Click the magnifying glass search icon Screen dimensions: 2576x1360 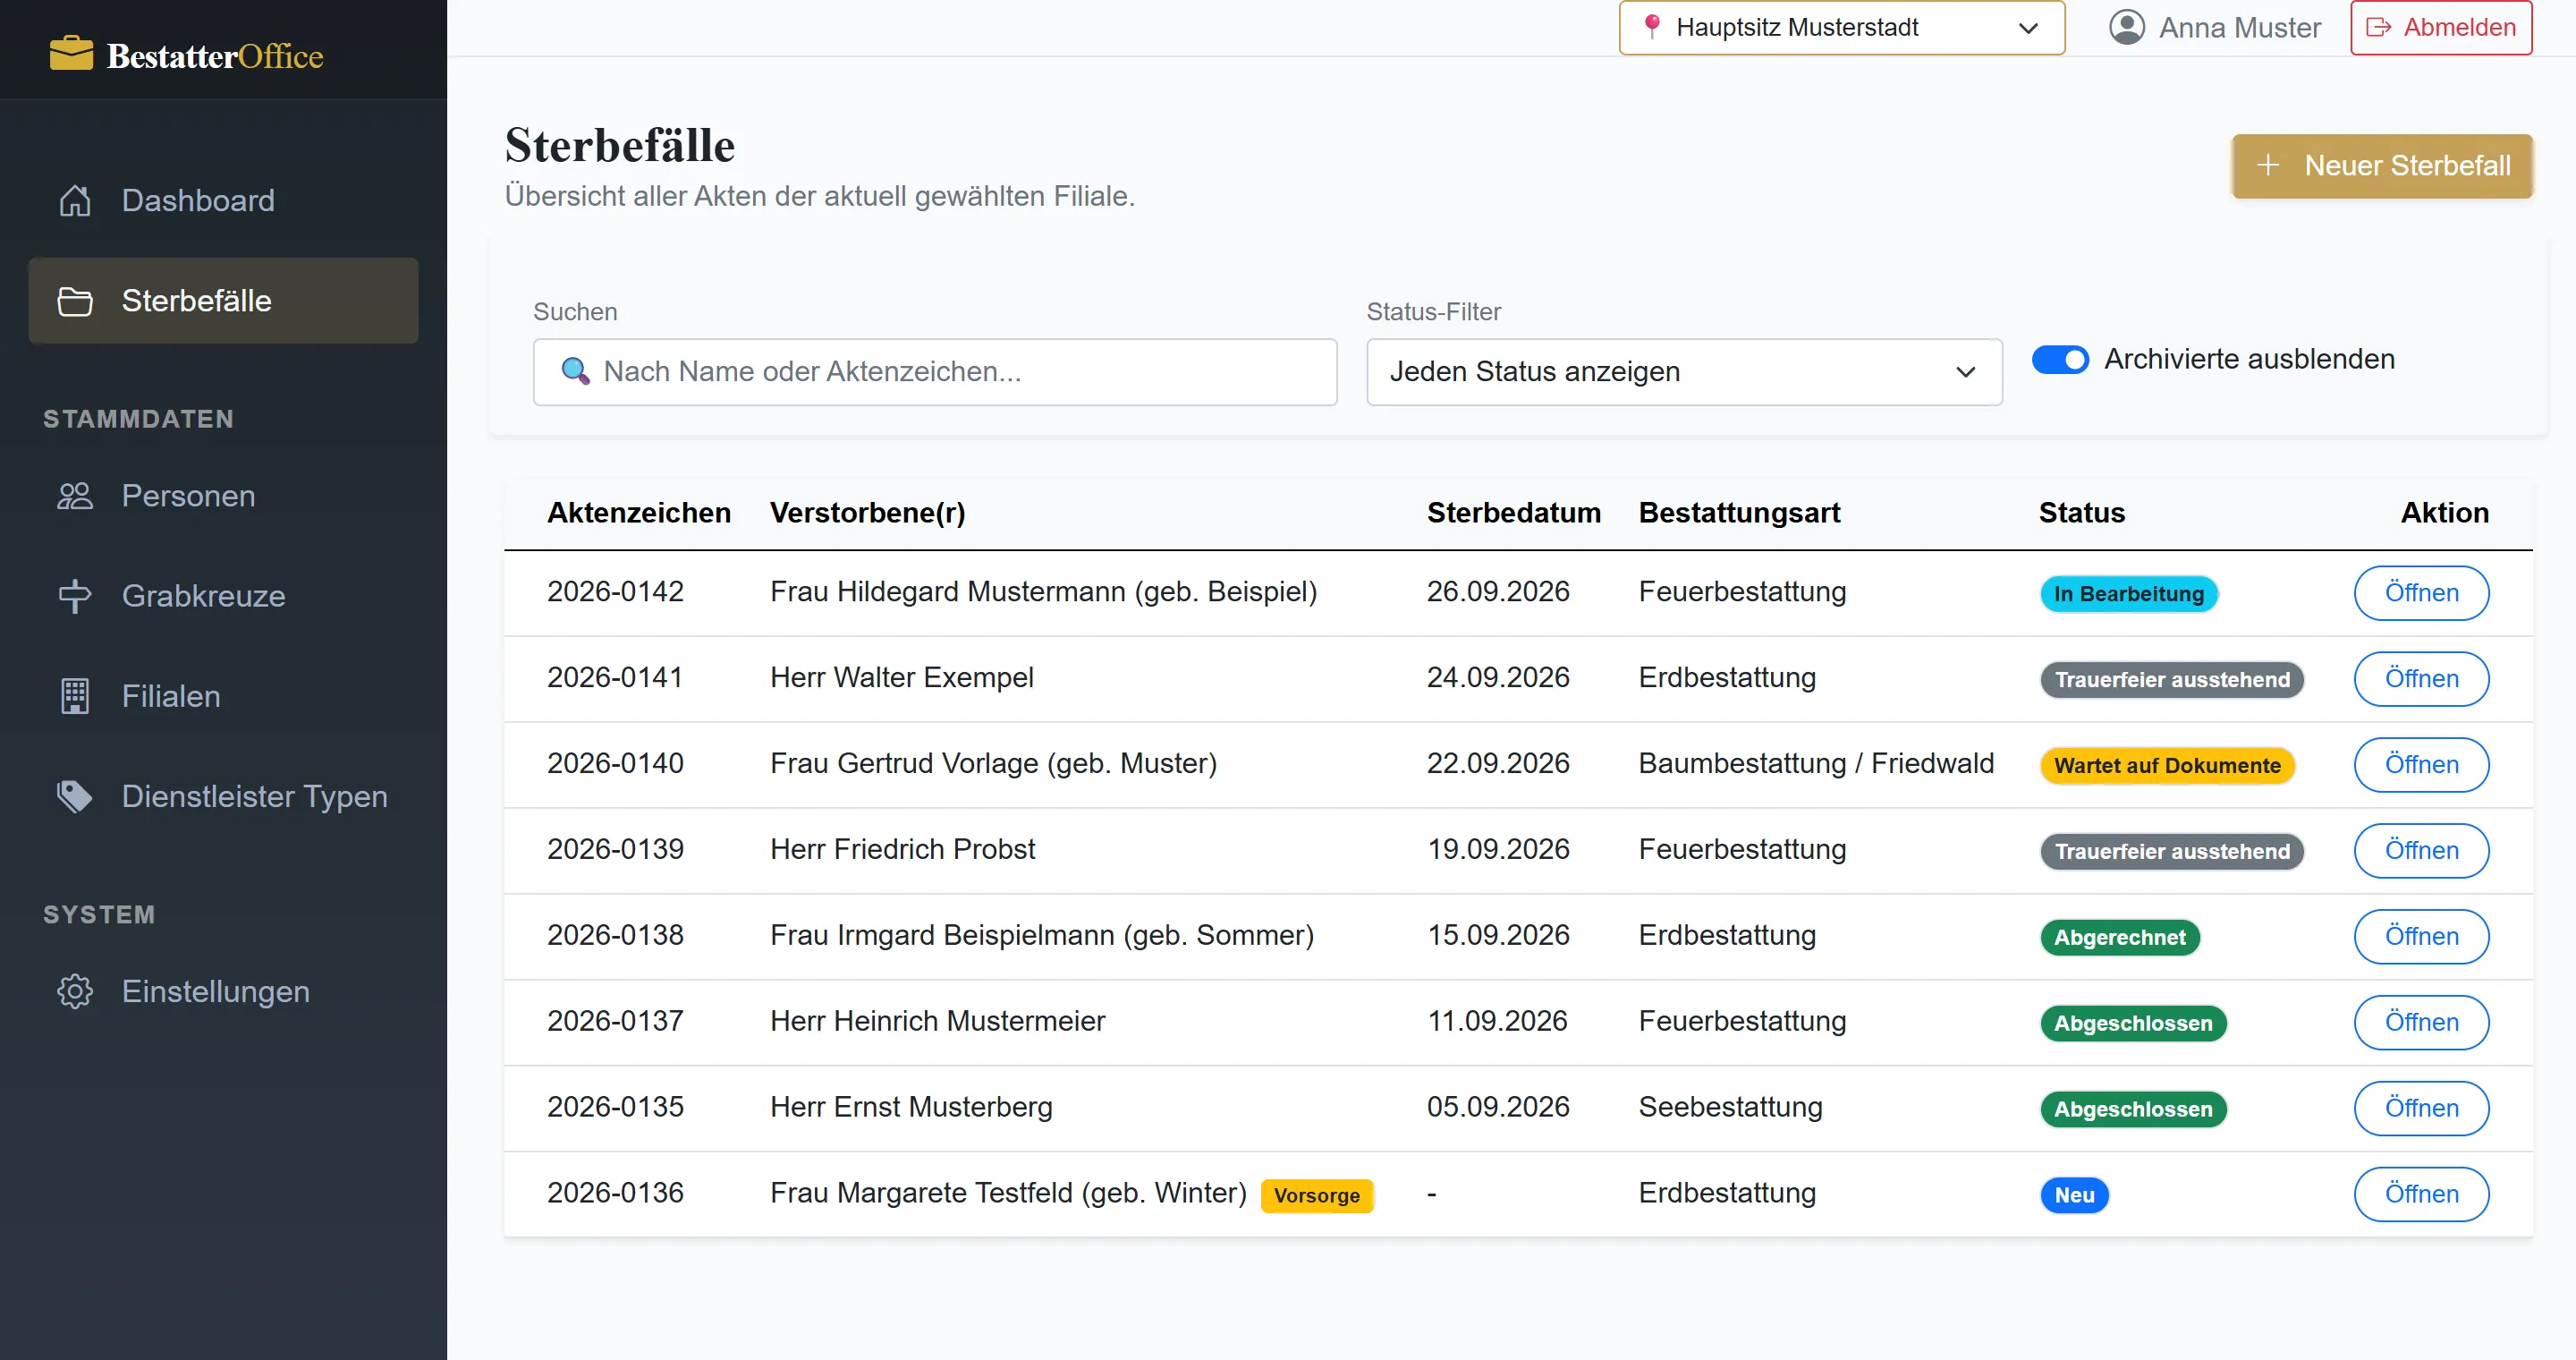(575, 371)
